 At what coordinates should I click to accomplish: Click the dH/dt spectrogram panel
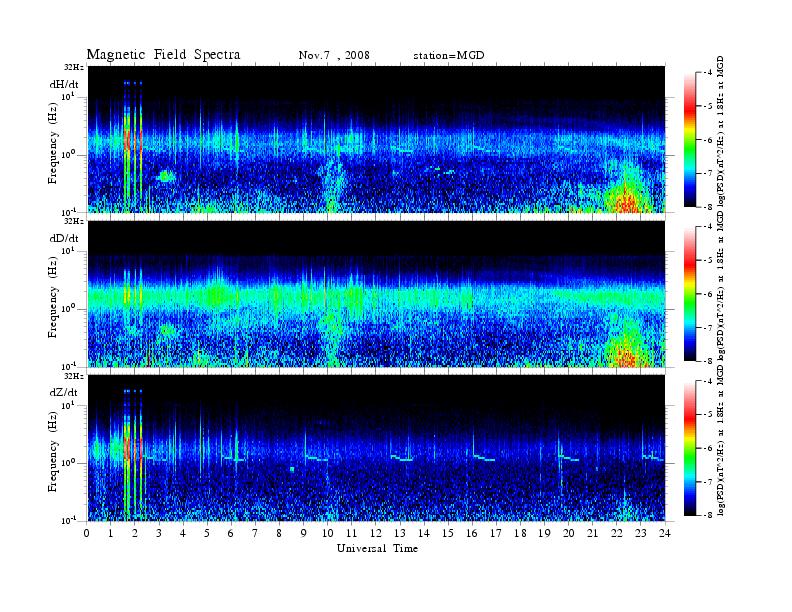coord(376,139)
